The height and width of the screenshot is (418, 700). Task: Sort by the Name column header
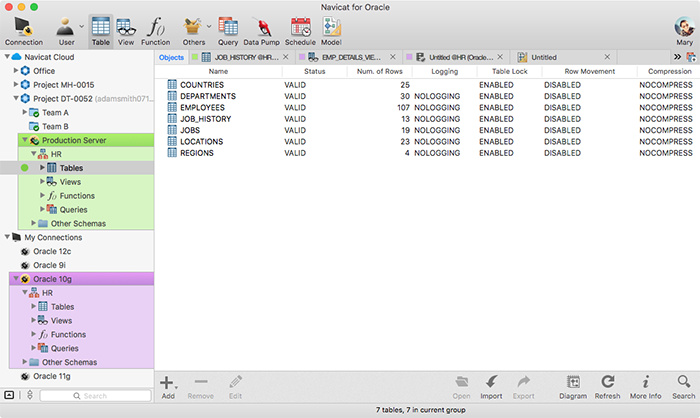(218, 71)
